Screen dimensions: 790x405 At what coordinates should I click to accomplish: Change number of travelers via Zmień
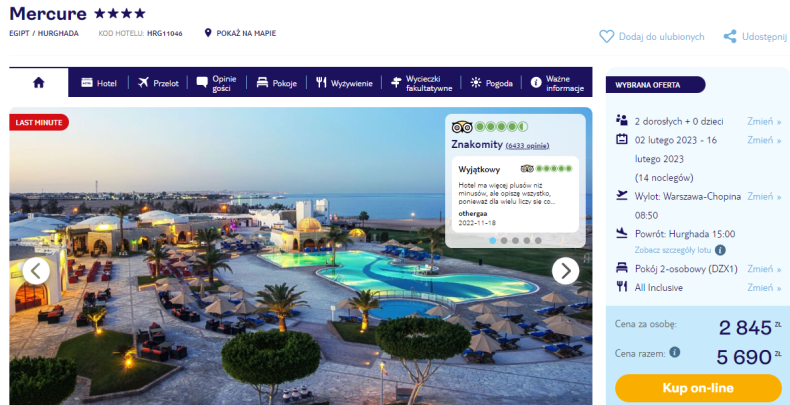click(764, 121)
